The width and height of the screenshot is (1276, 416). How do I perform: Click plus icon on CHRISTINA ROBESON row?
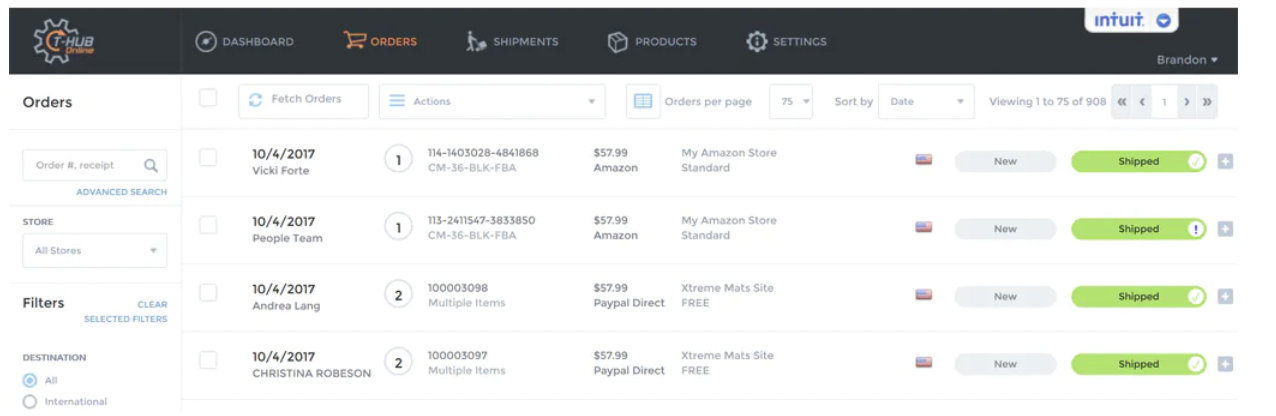pos(1225,364)
